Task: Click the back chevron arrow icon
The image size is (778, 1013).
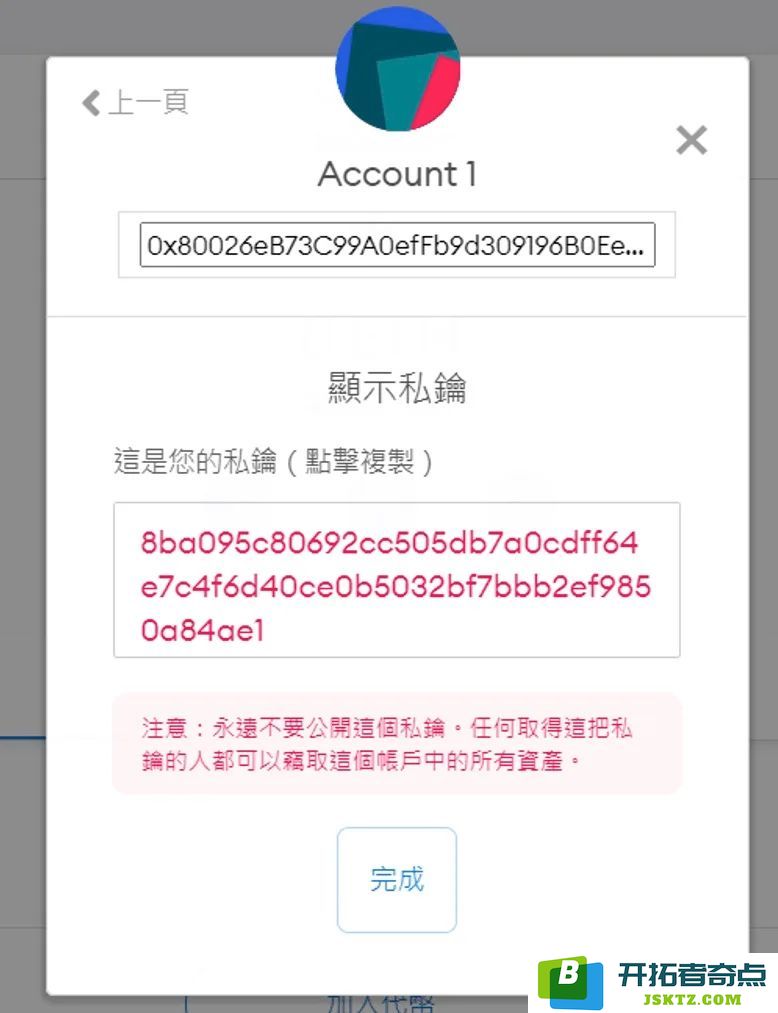Action: pos(91,103)
